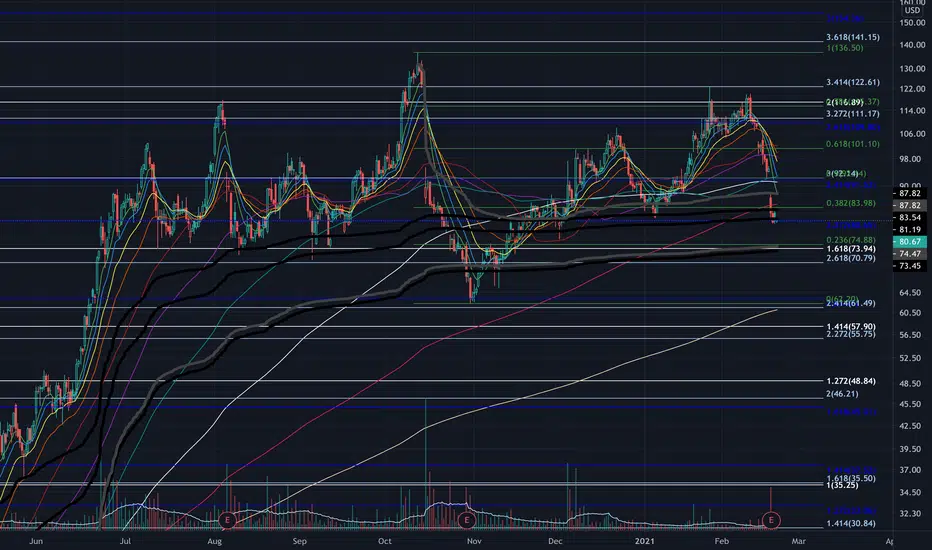Click the 45.50 price scale tick
This screenshot has width=932, height=550.
click(x=912, y=404)
